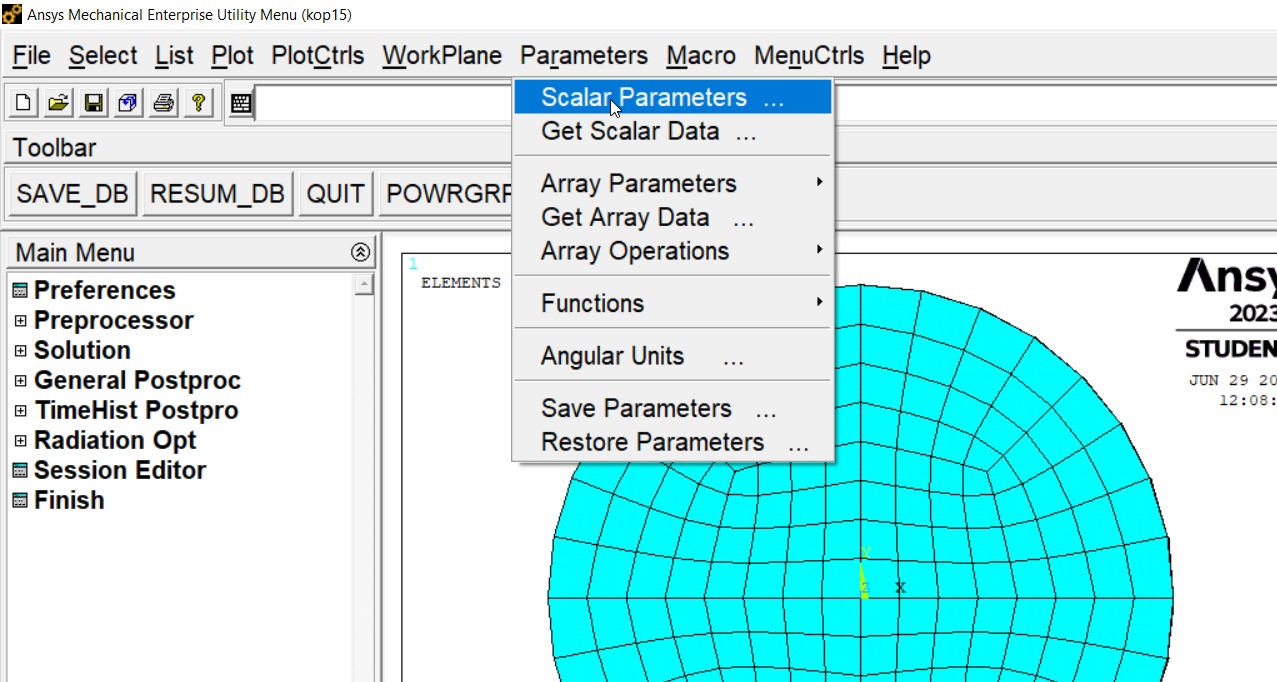Viewport: 1277px width, 682px height.
Task: Choose Save Parameters from the menu
Action: (x=673, y=409)
